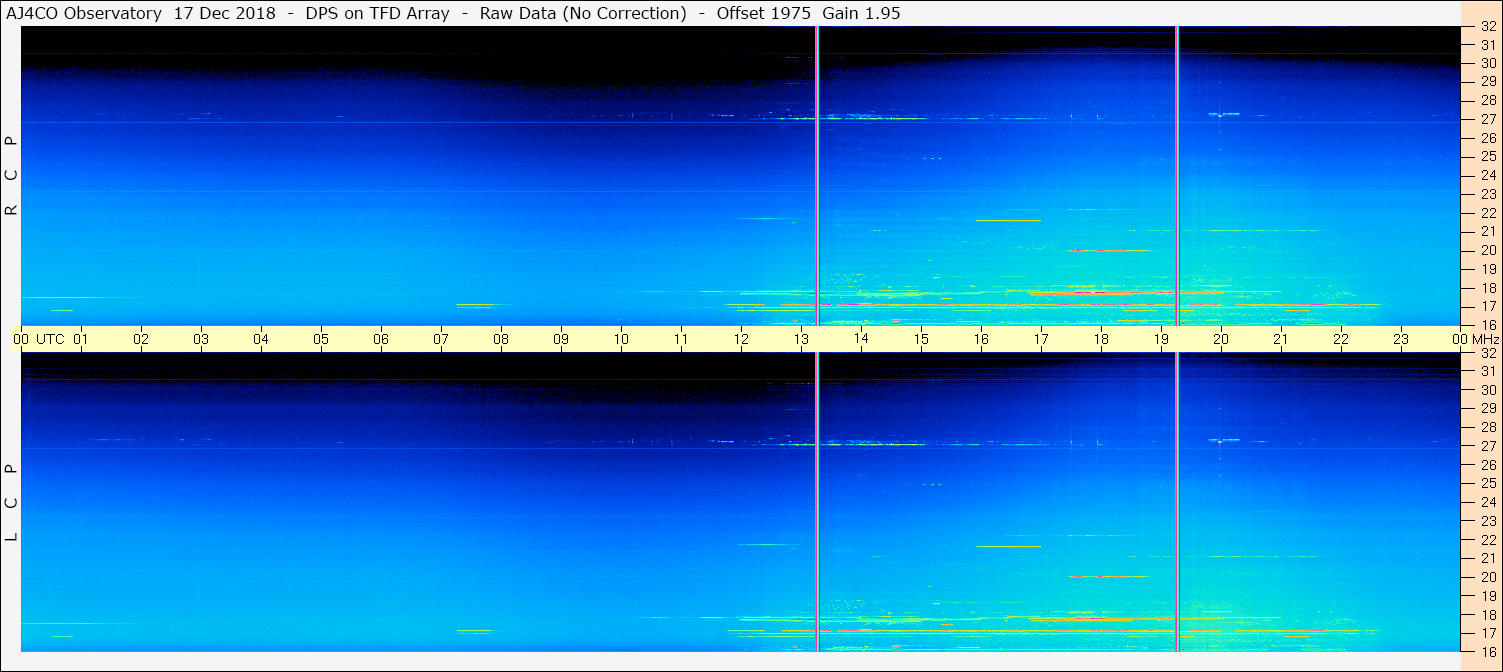This screenshot has width=1503, height=672.
Task: Choose hour "21" on the UTC time axis
Action: pos(1281,339)
